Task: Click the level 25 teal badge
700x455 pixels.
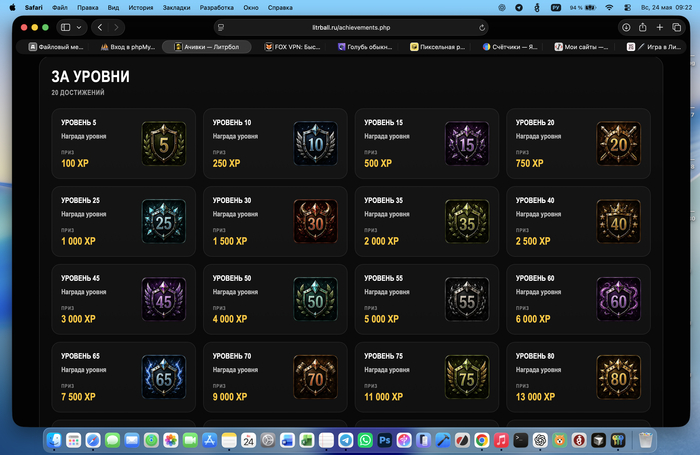Action: click(x=164, y=221)
